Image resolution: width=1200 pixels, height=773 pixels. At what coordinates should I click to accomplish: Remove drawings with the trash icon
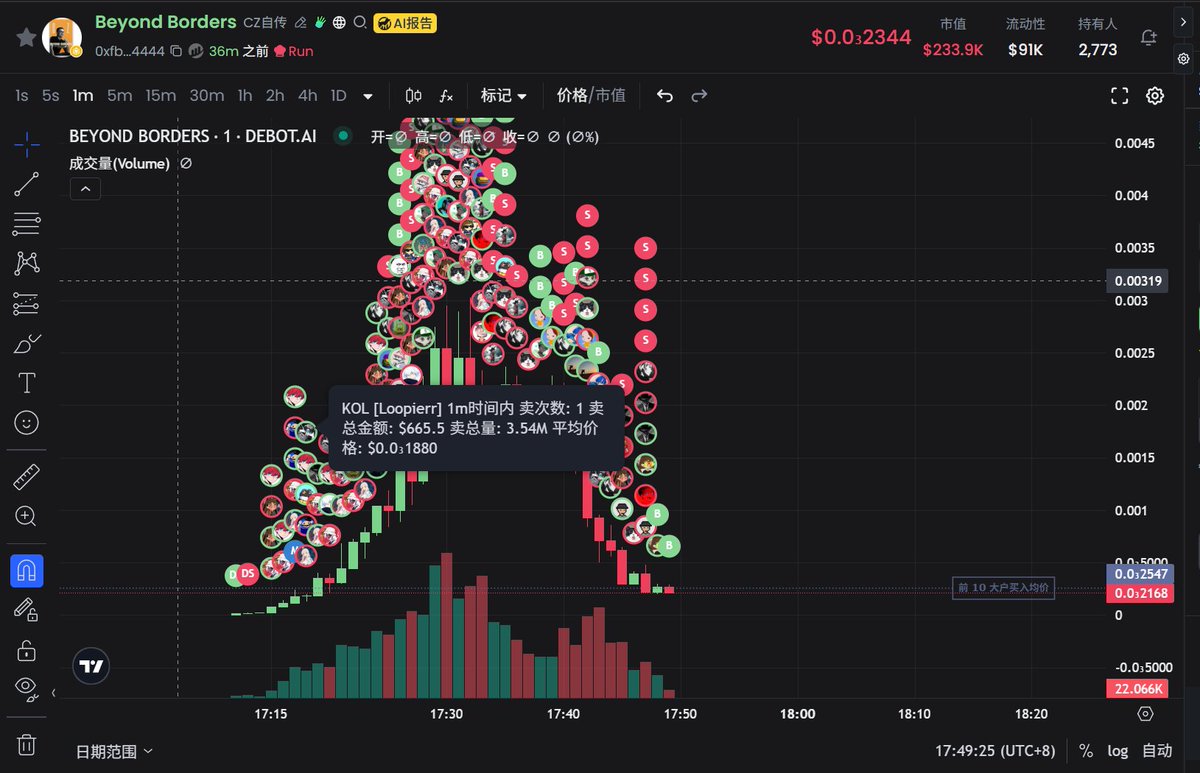27,744
